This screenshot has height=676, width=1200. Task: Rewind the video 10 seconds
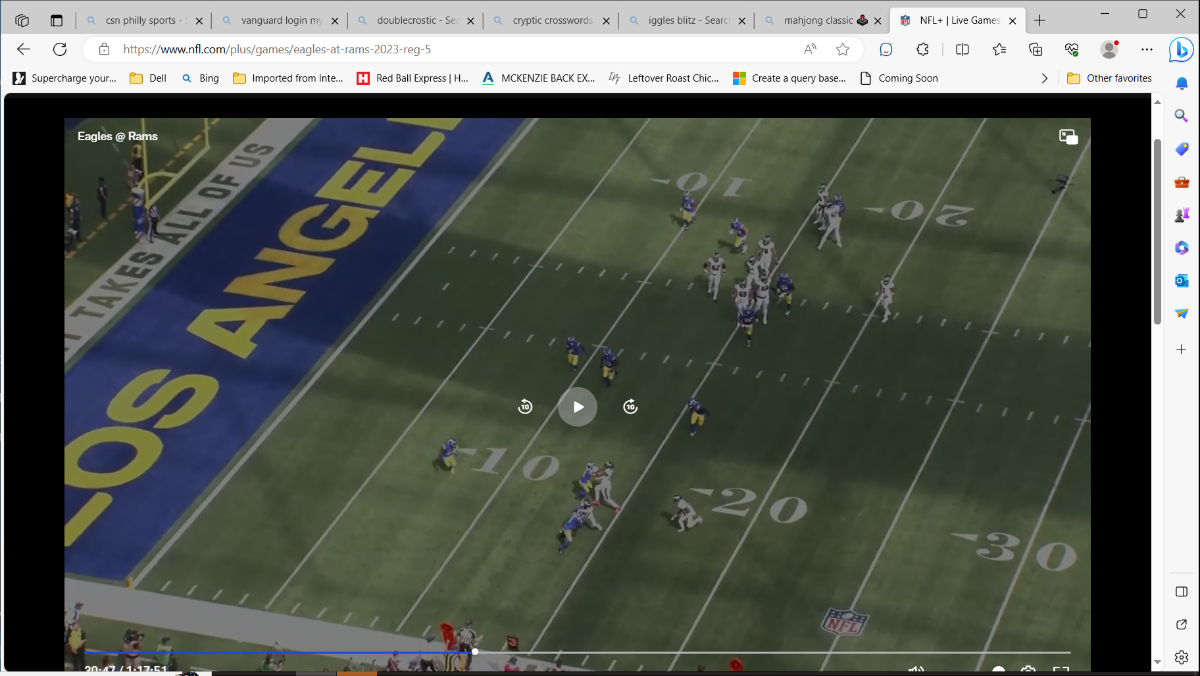525,406
